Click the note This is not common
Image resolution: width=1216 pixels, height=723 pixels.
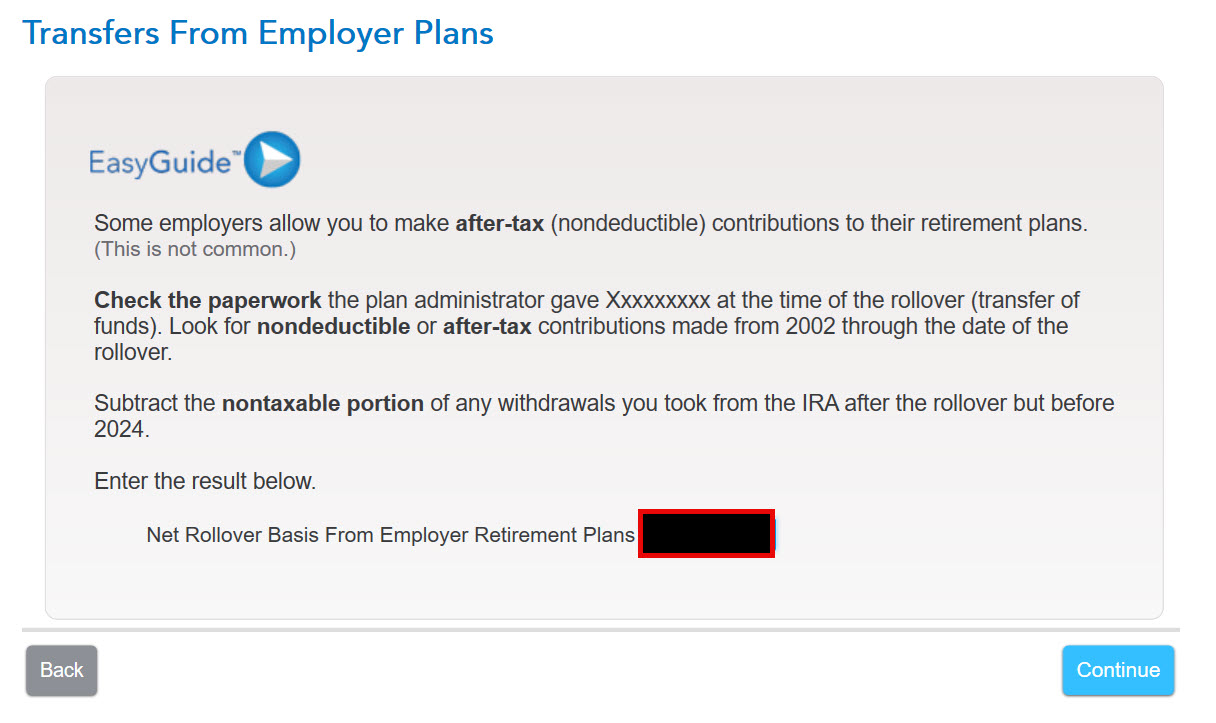coord(195,249)
